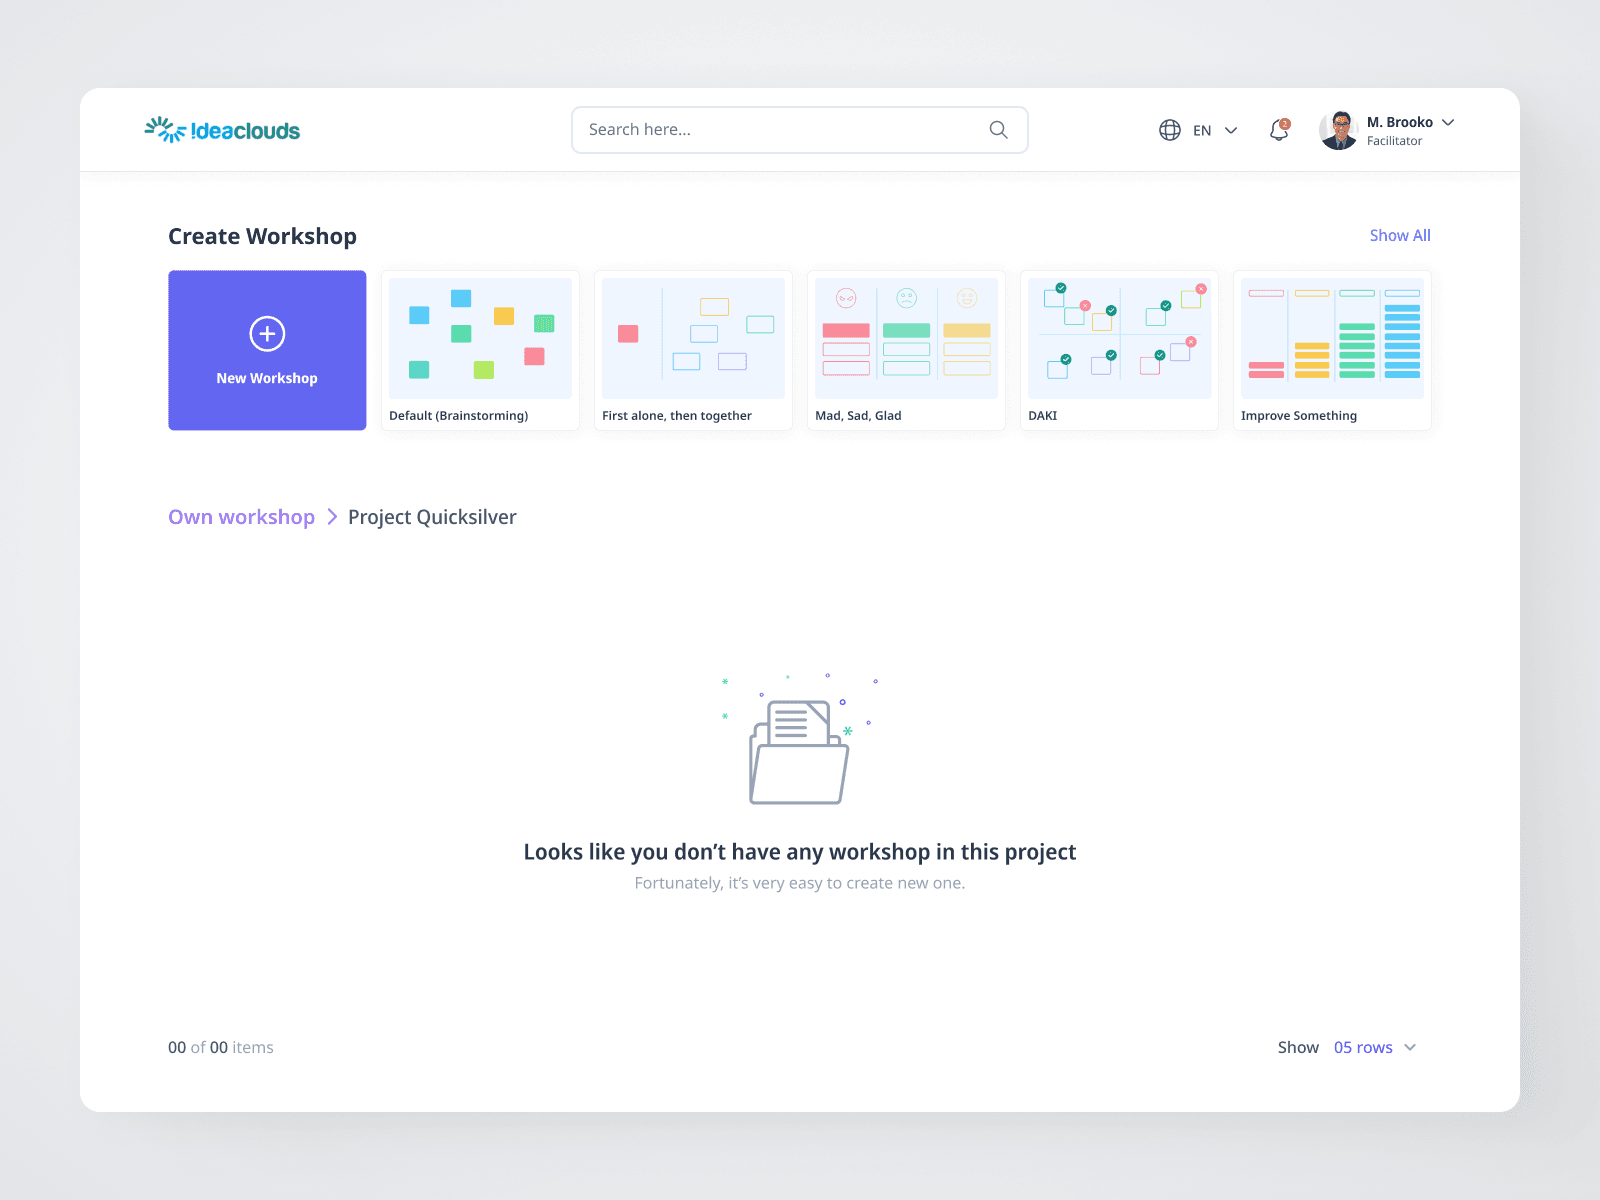Click the Ideaclouds logo

pos(222,130)
